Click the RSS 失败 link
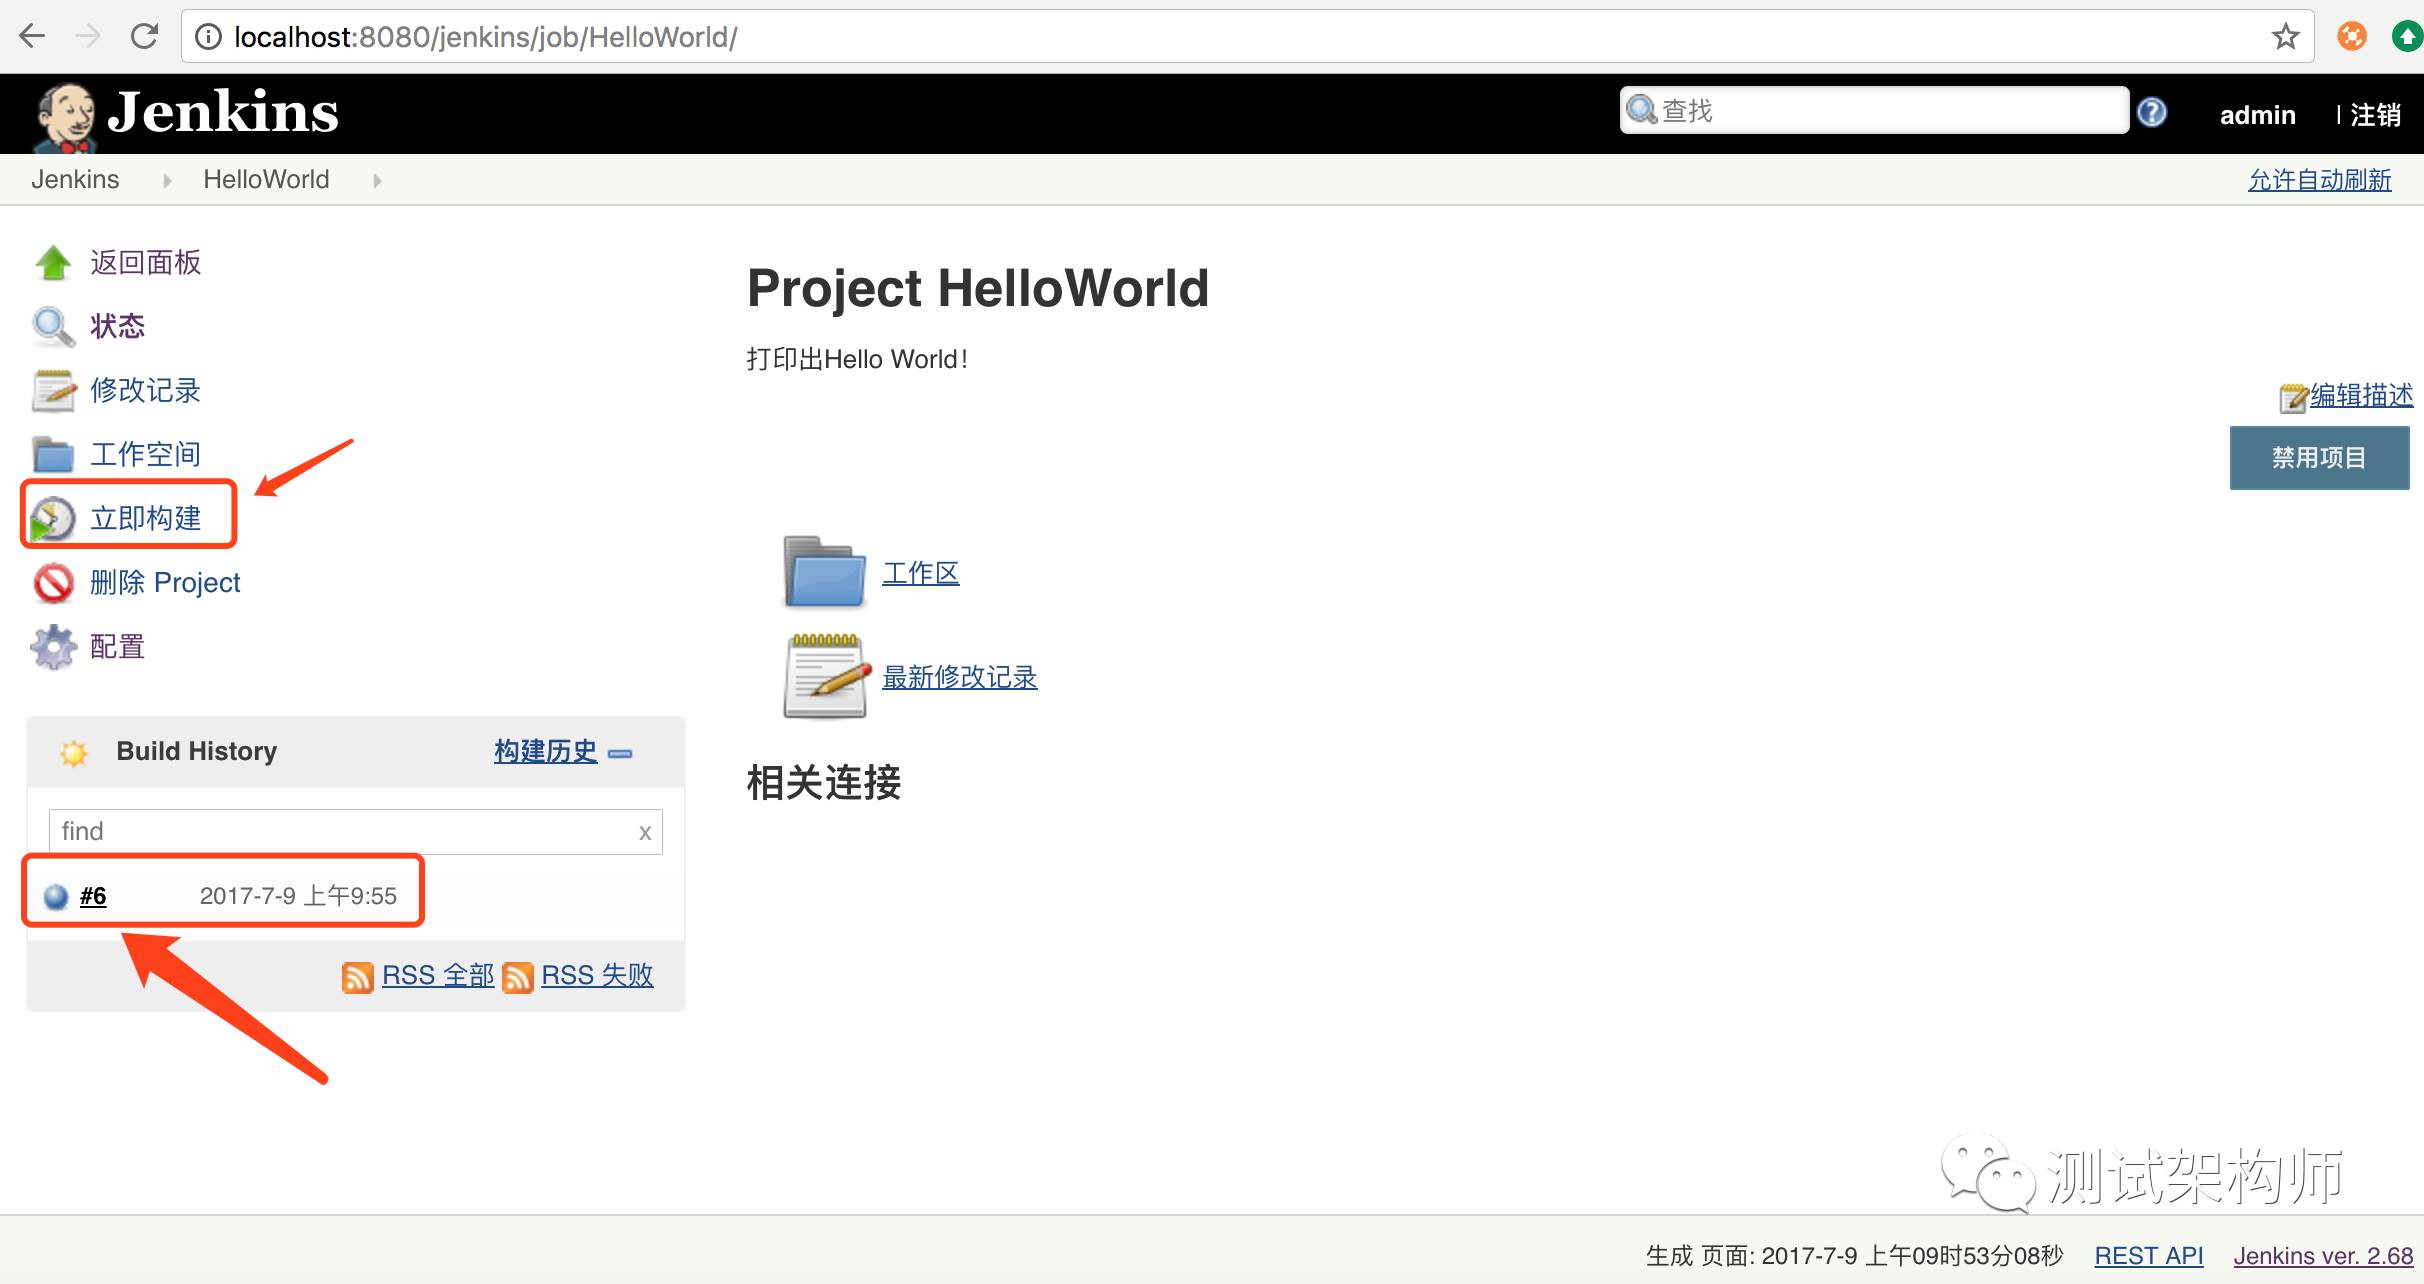2424x1284 pixels. 597,976
